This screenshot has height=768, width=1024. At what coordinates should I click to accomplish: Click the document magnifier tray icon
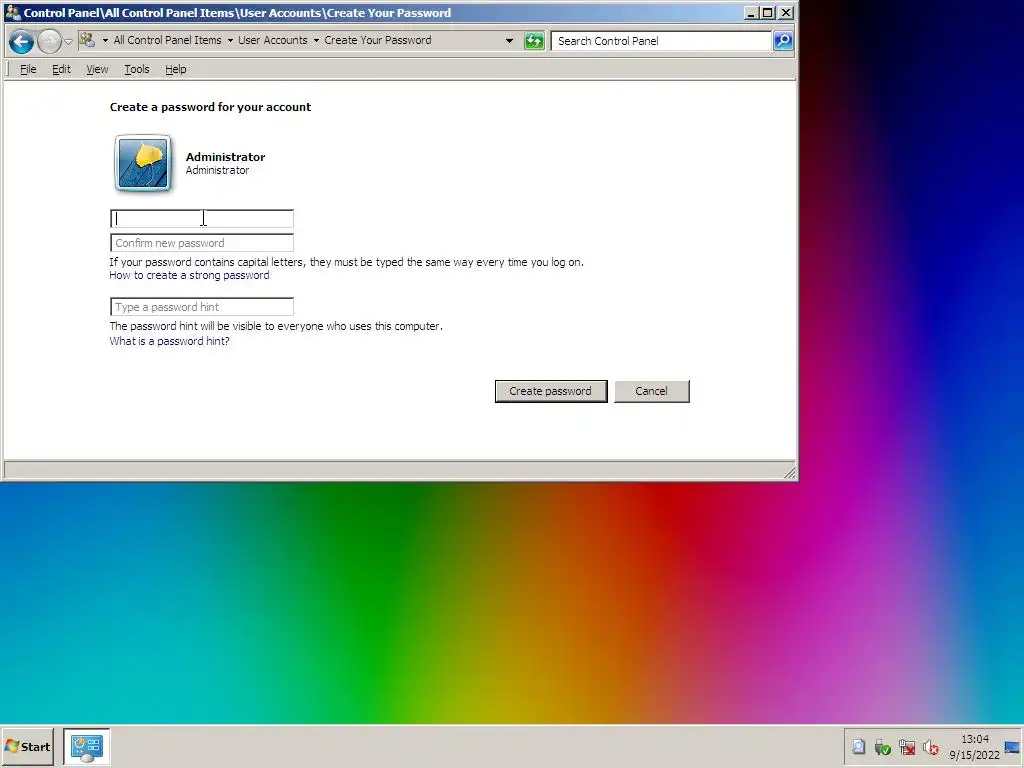click(859, 746)
